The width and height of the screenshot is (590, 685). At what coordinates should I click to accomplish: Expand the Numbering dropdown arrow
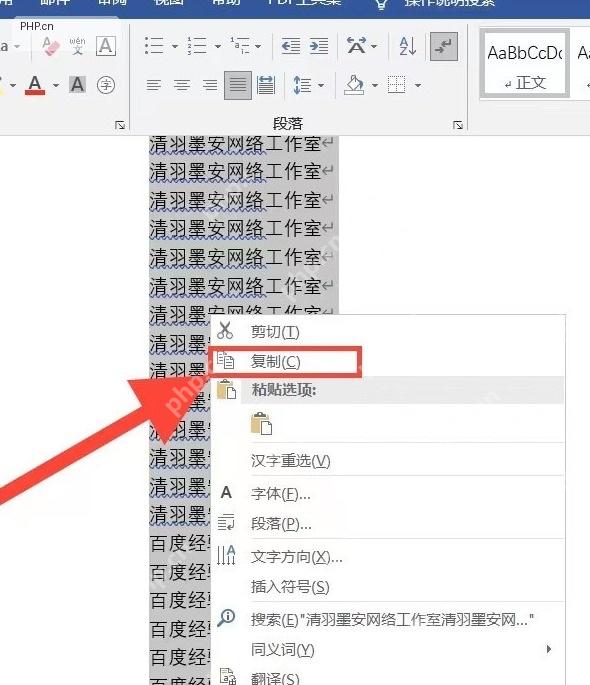coord(217,46)
